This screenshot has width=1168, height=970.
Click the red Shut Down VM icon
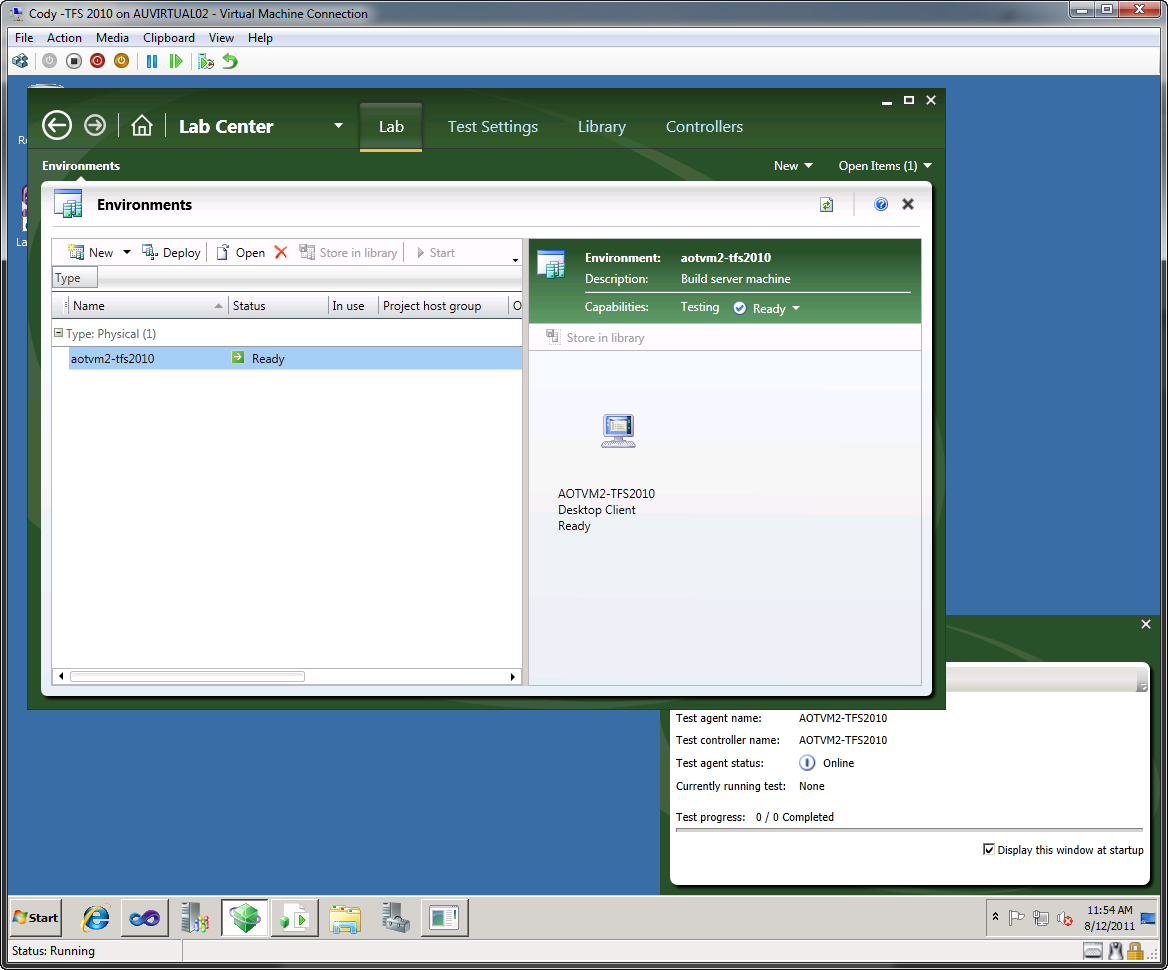98,61
